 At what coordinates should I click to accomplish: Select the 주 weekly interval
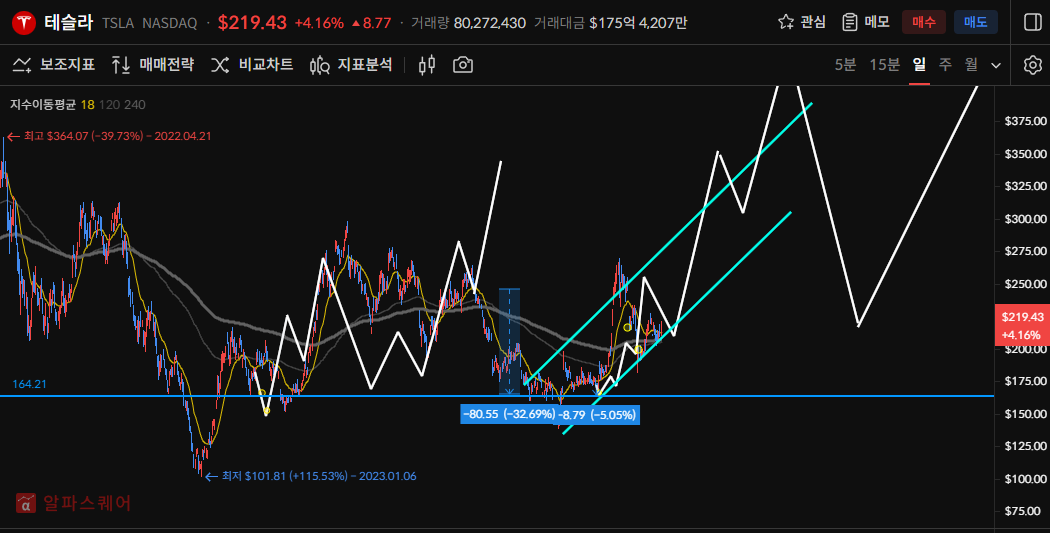(x=945, y=65)
